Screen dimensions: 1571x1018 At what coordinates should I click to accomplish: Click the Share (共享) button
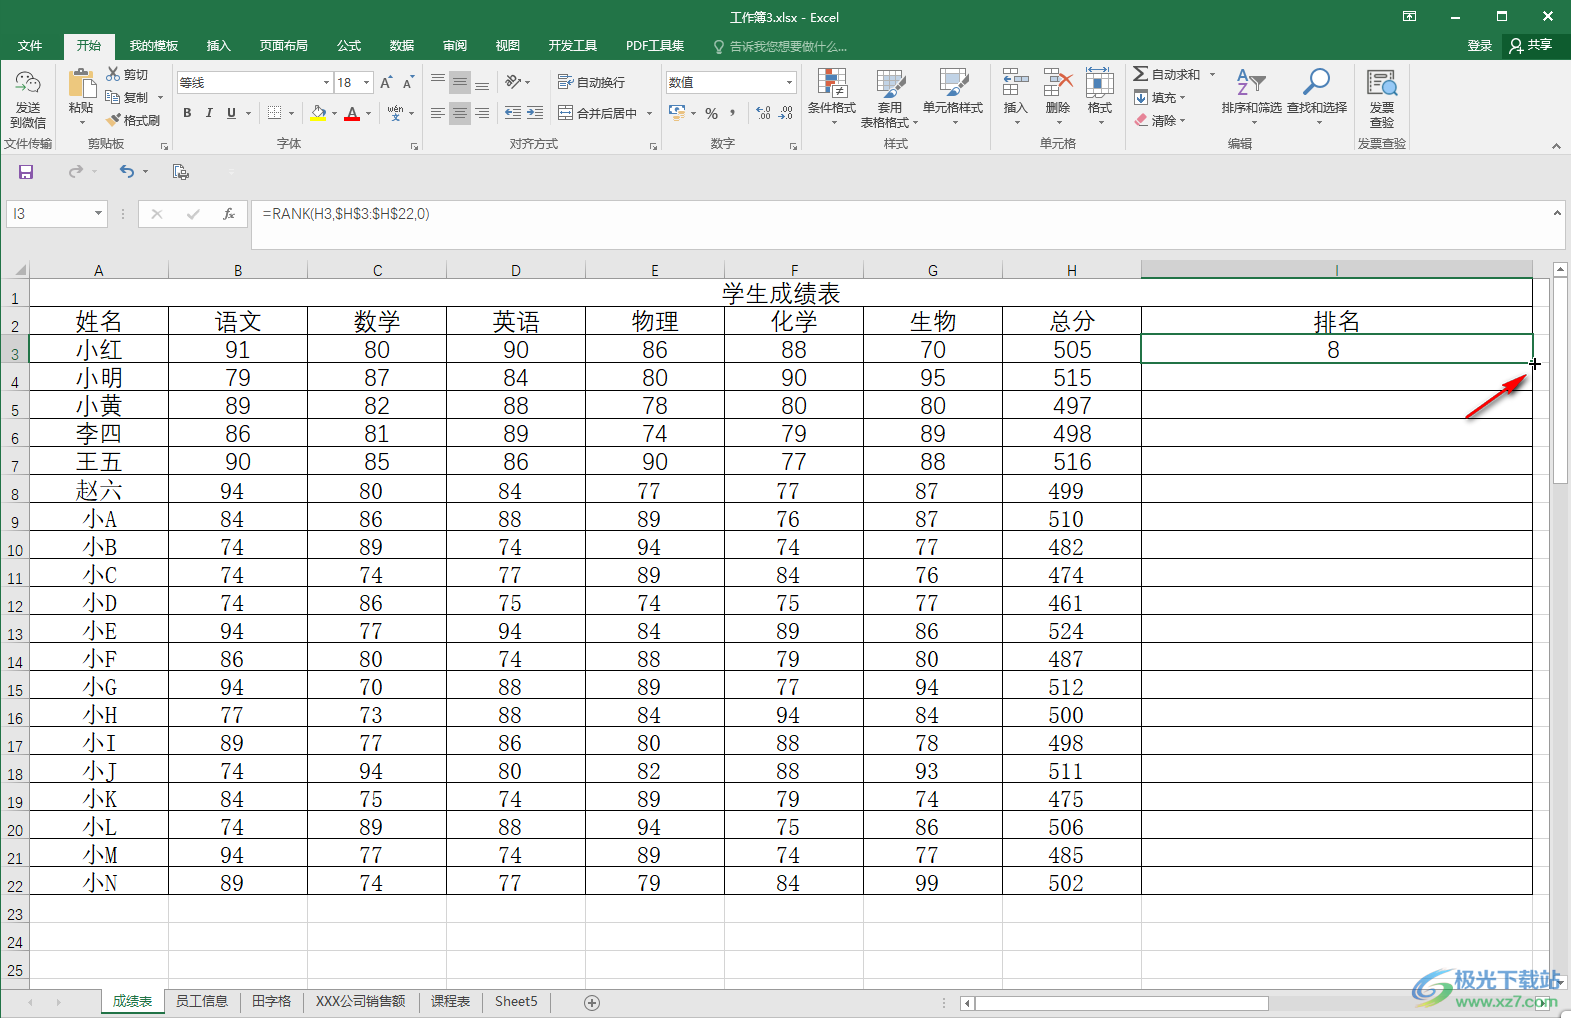coord(1532,46)
